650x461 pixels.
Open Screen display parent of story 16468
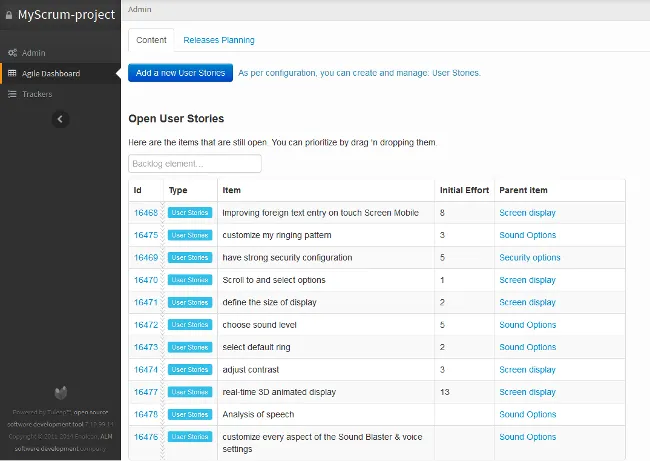[x=527, y=213]
